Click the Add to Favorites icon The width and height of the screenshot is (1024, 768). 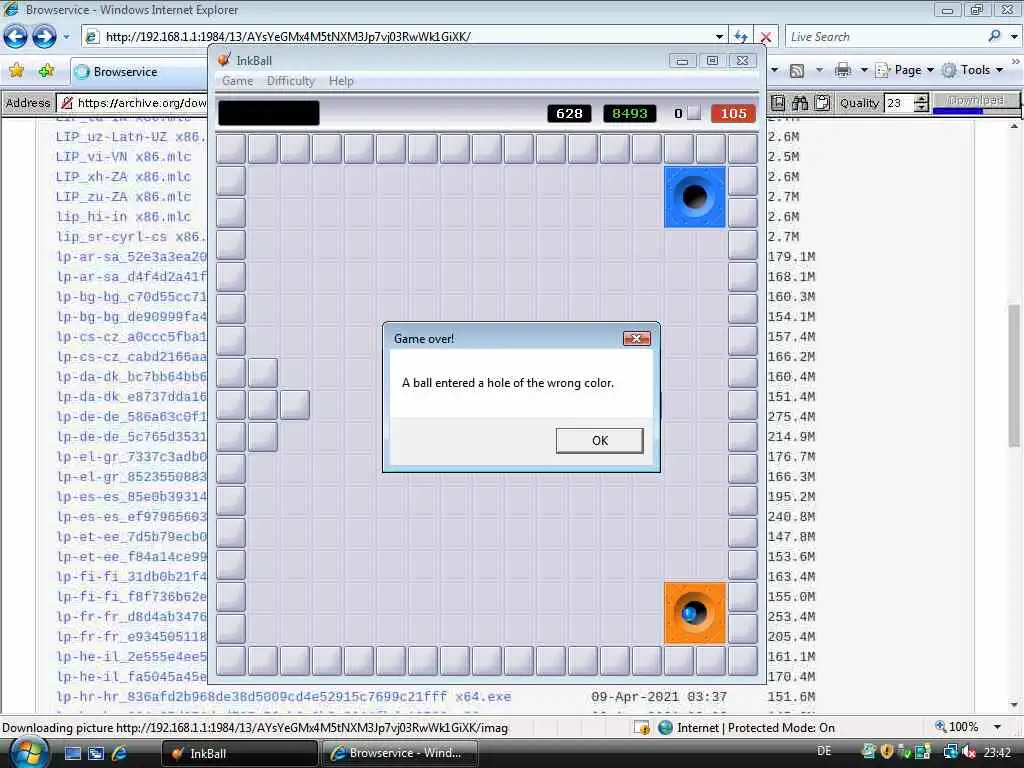coord(46,71)
